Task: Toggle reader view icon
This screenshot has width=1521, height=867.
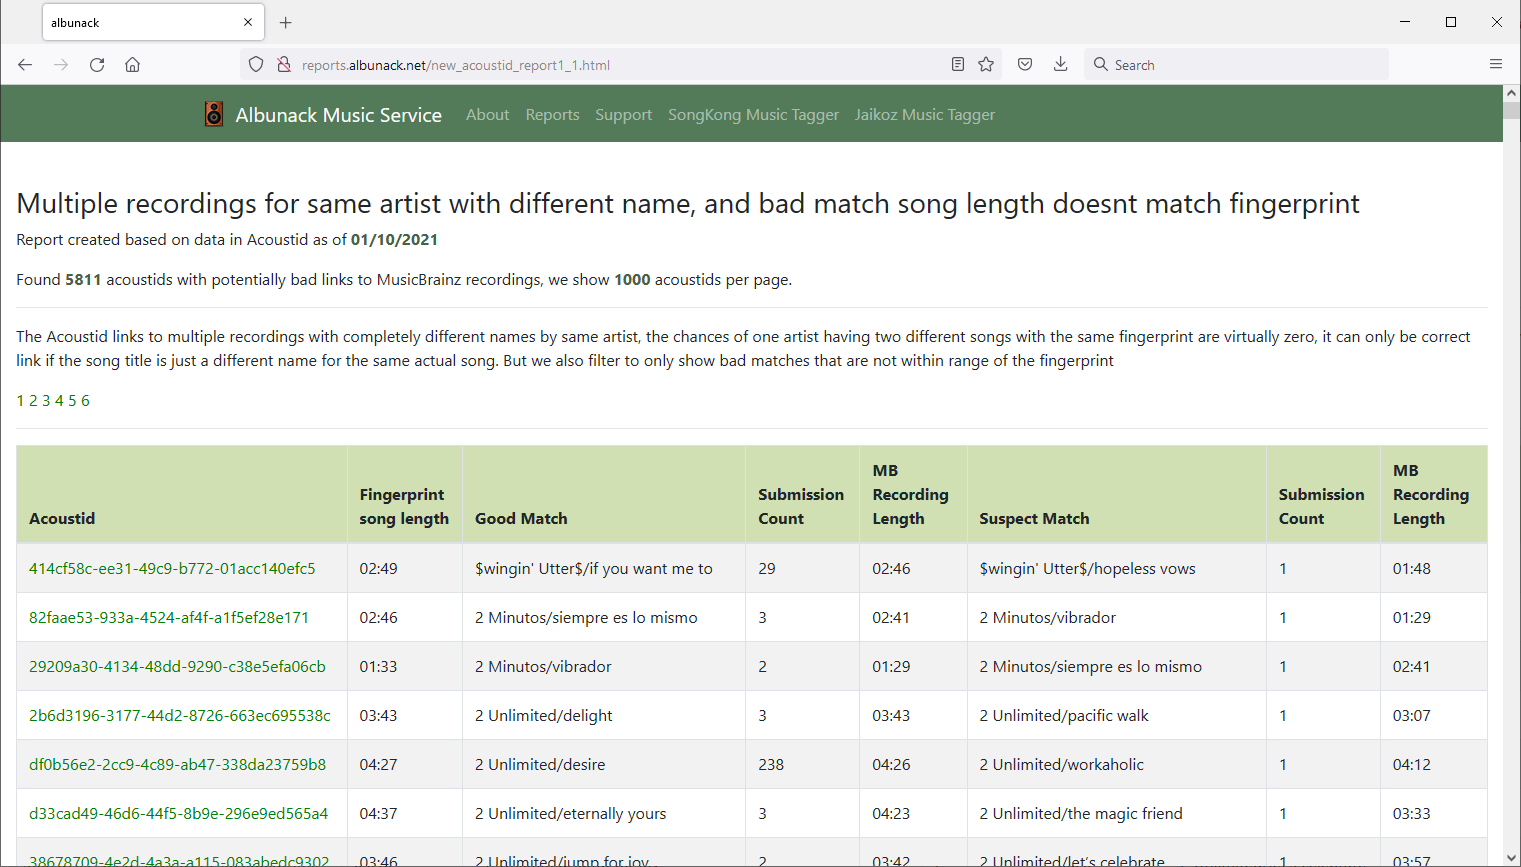Action: (958, 64)
